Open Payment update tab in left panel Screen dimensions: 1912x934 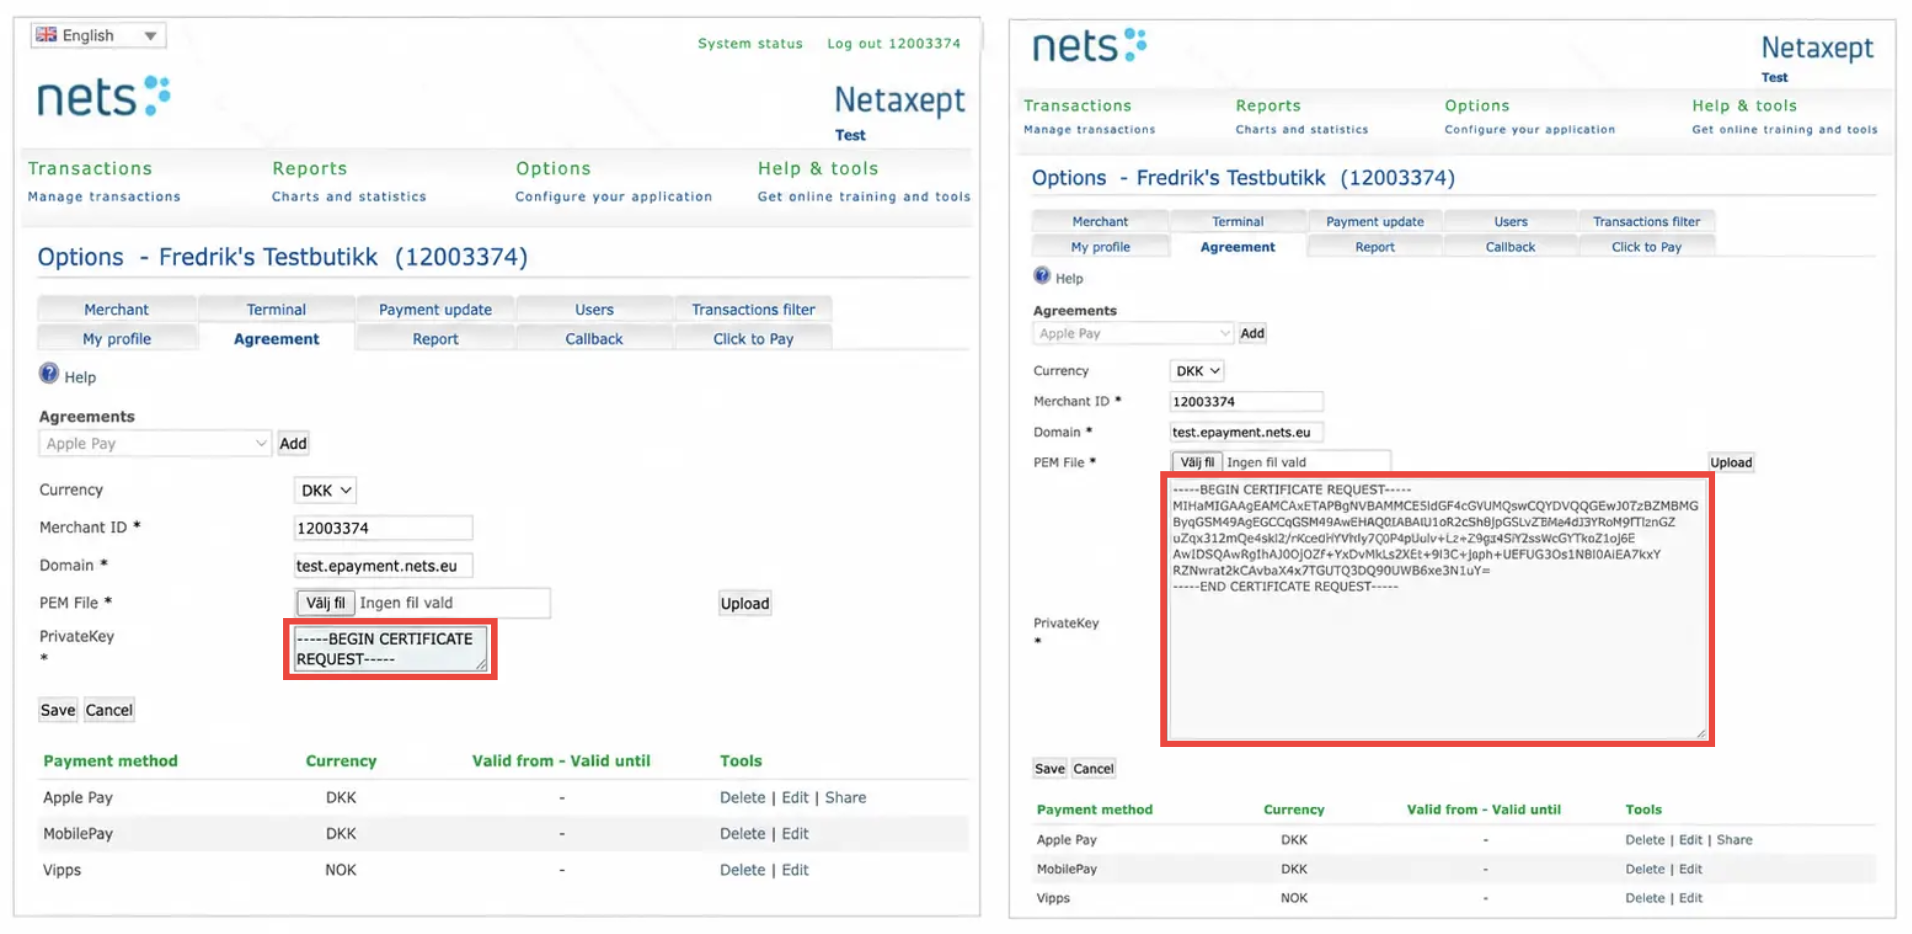click(x=435, y=309)
